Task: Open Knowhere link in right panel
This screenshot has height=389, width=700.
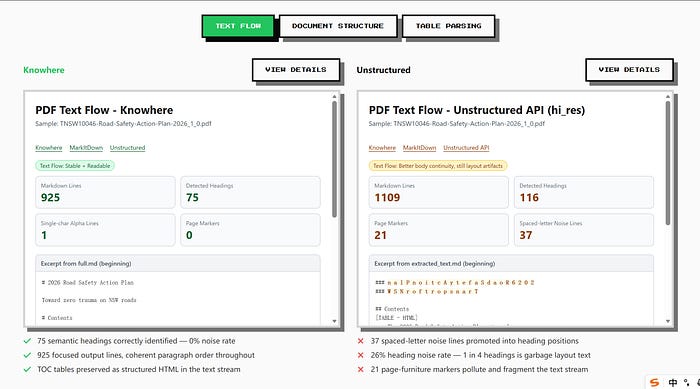Action: click(382, 148)
